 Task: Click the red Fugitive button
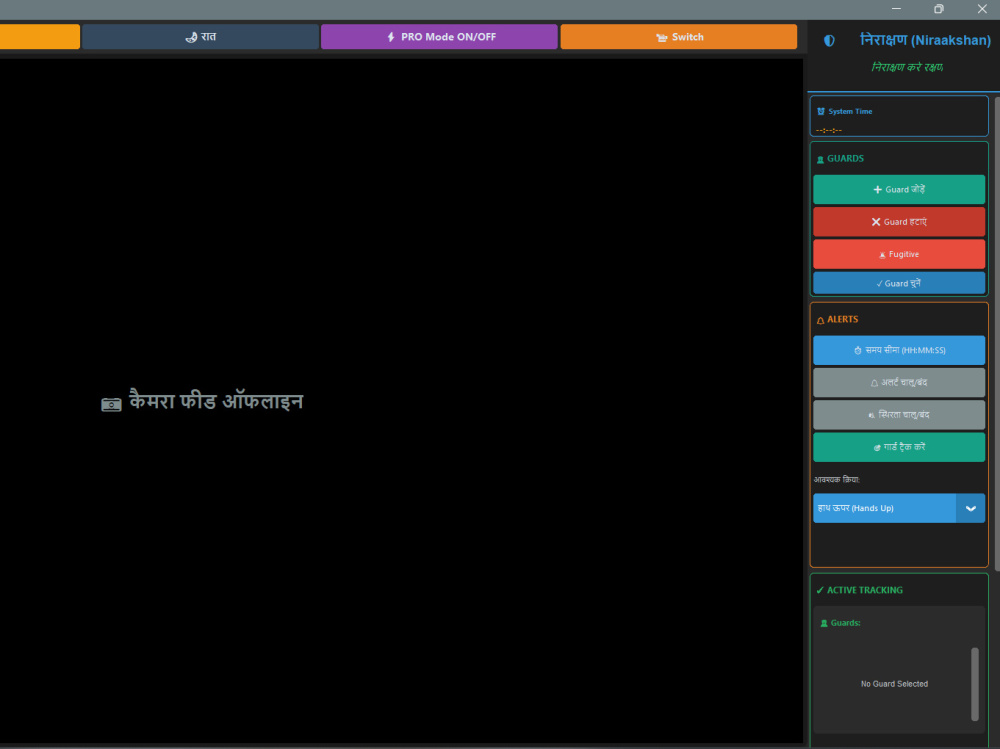click(899, 254)
